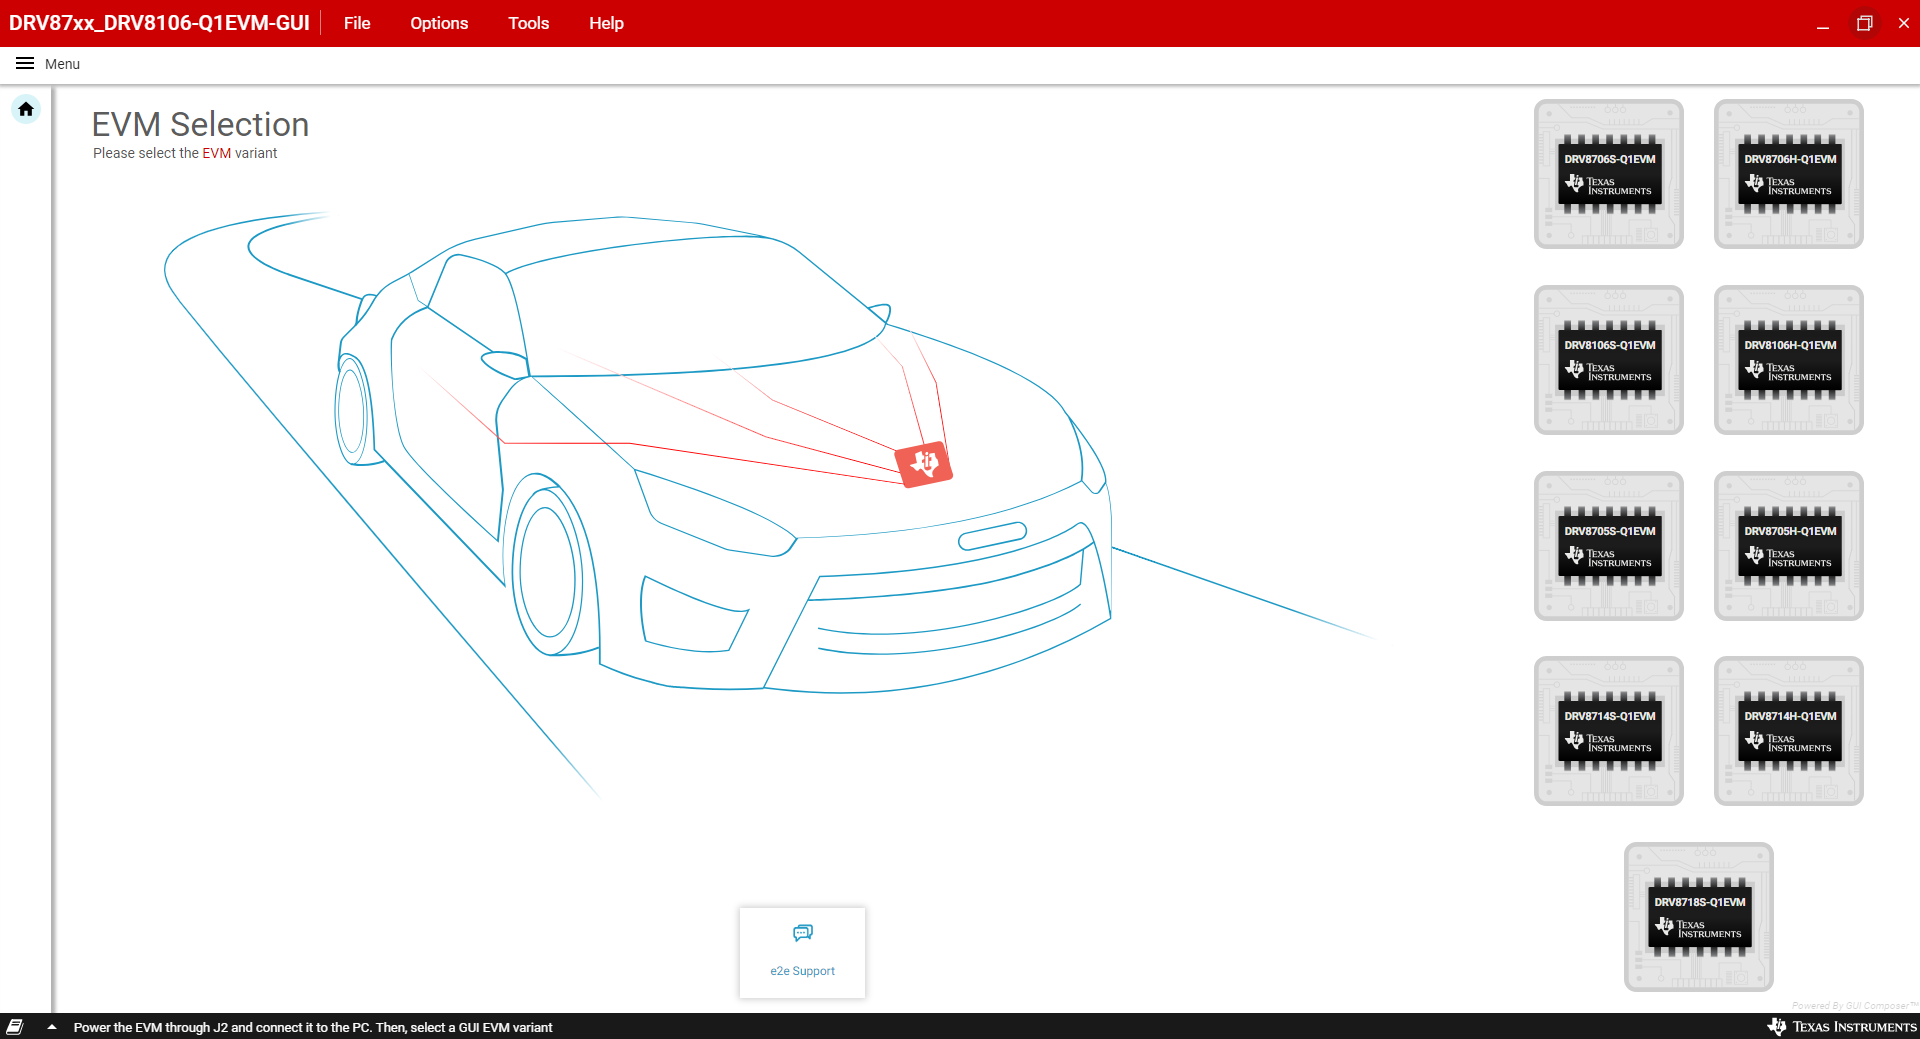This screenshot has height=1039, width=1920.
Task: Open the Tools menu
Action: (x=528, y=23)
